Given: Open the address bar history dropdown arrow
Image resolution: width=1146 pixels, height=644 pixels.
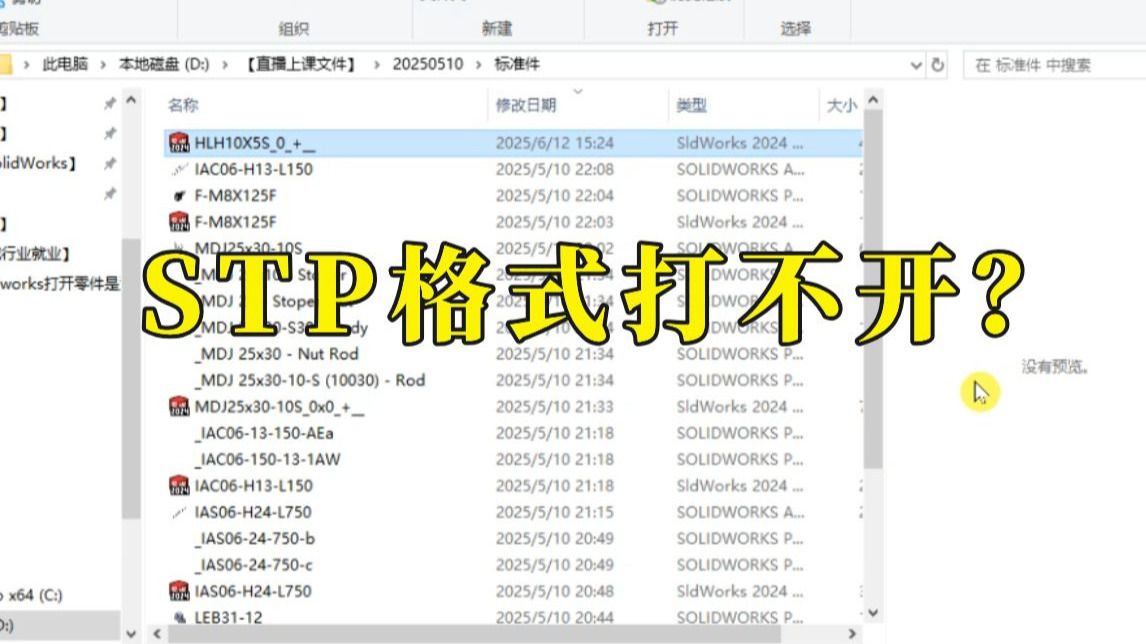Looking at the screenshot, I should 917,63.
